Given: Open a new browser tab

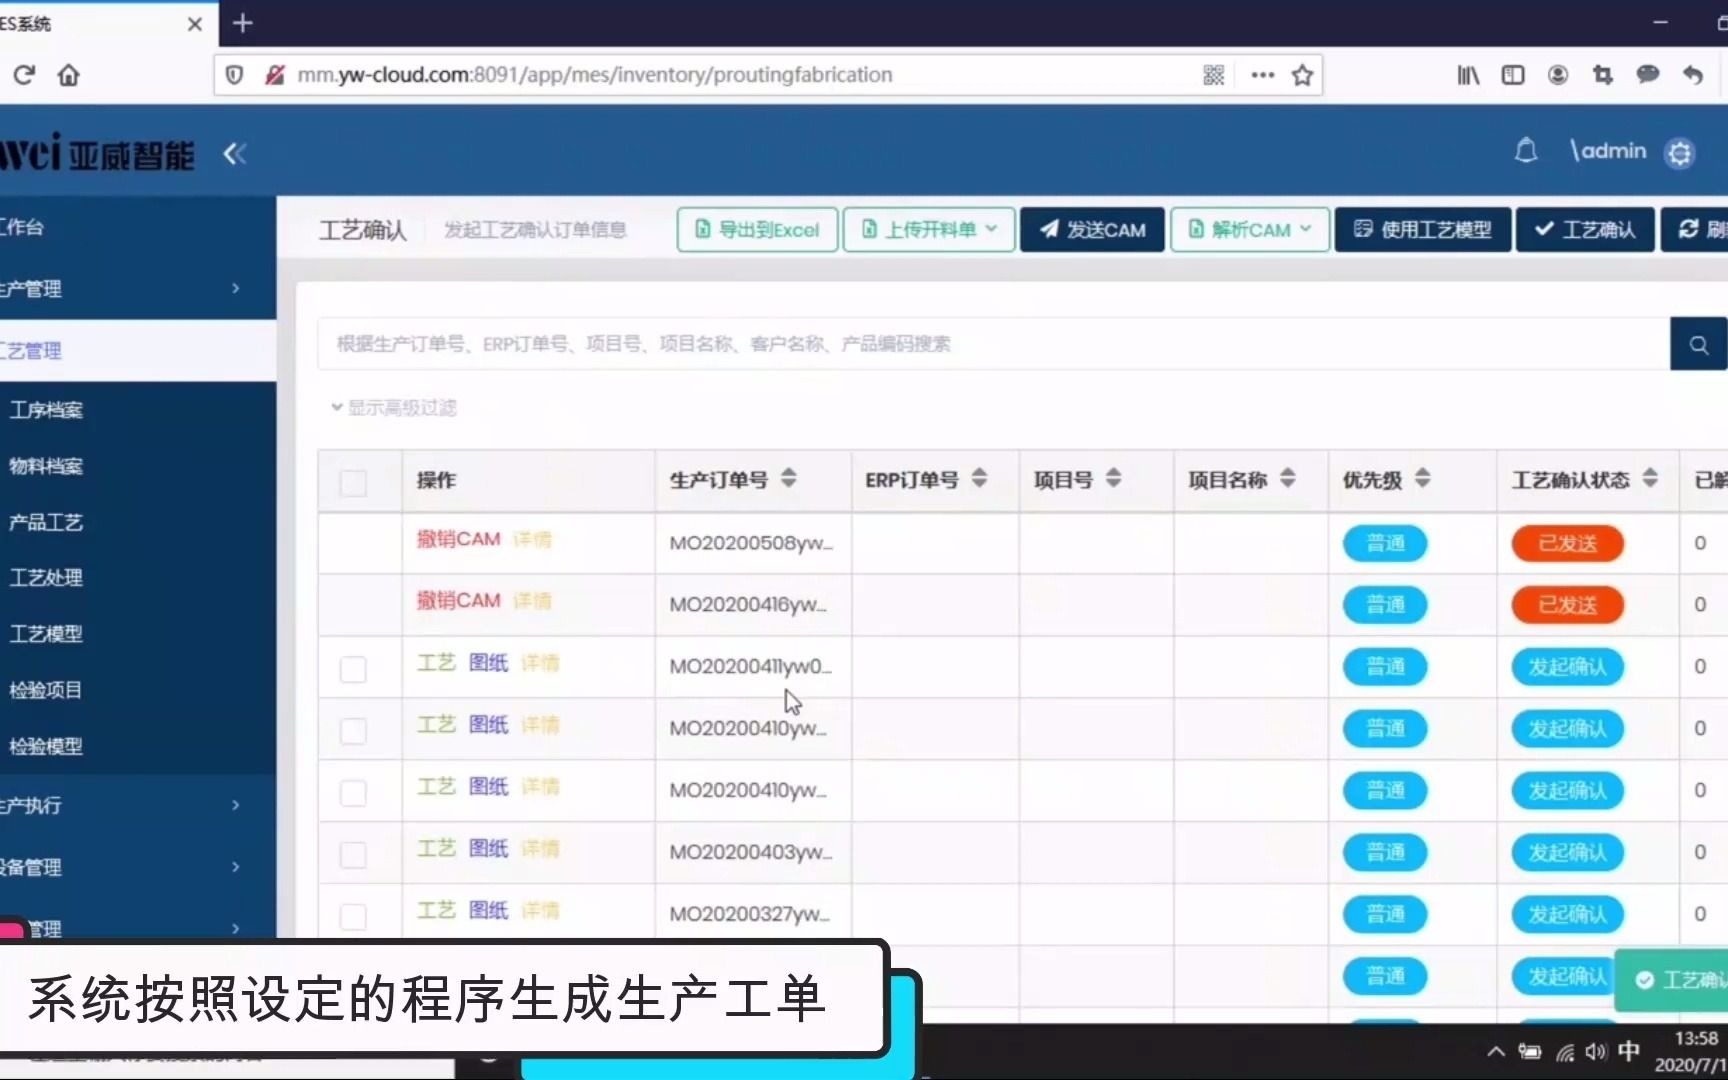Looking at the screenshot, I should pos(242,22).
